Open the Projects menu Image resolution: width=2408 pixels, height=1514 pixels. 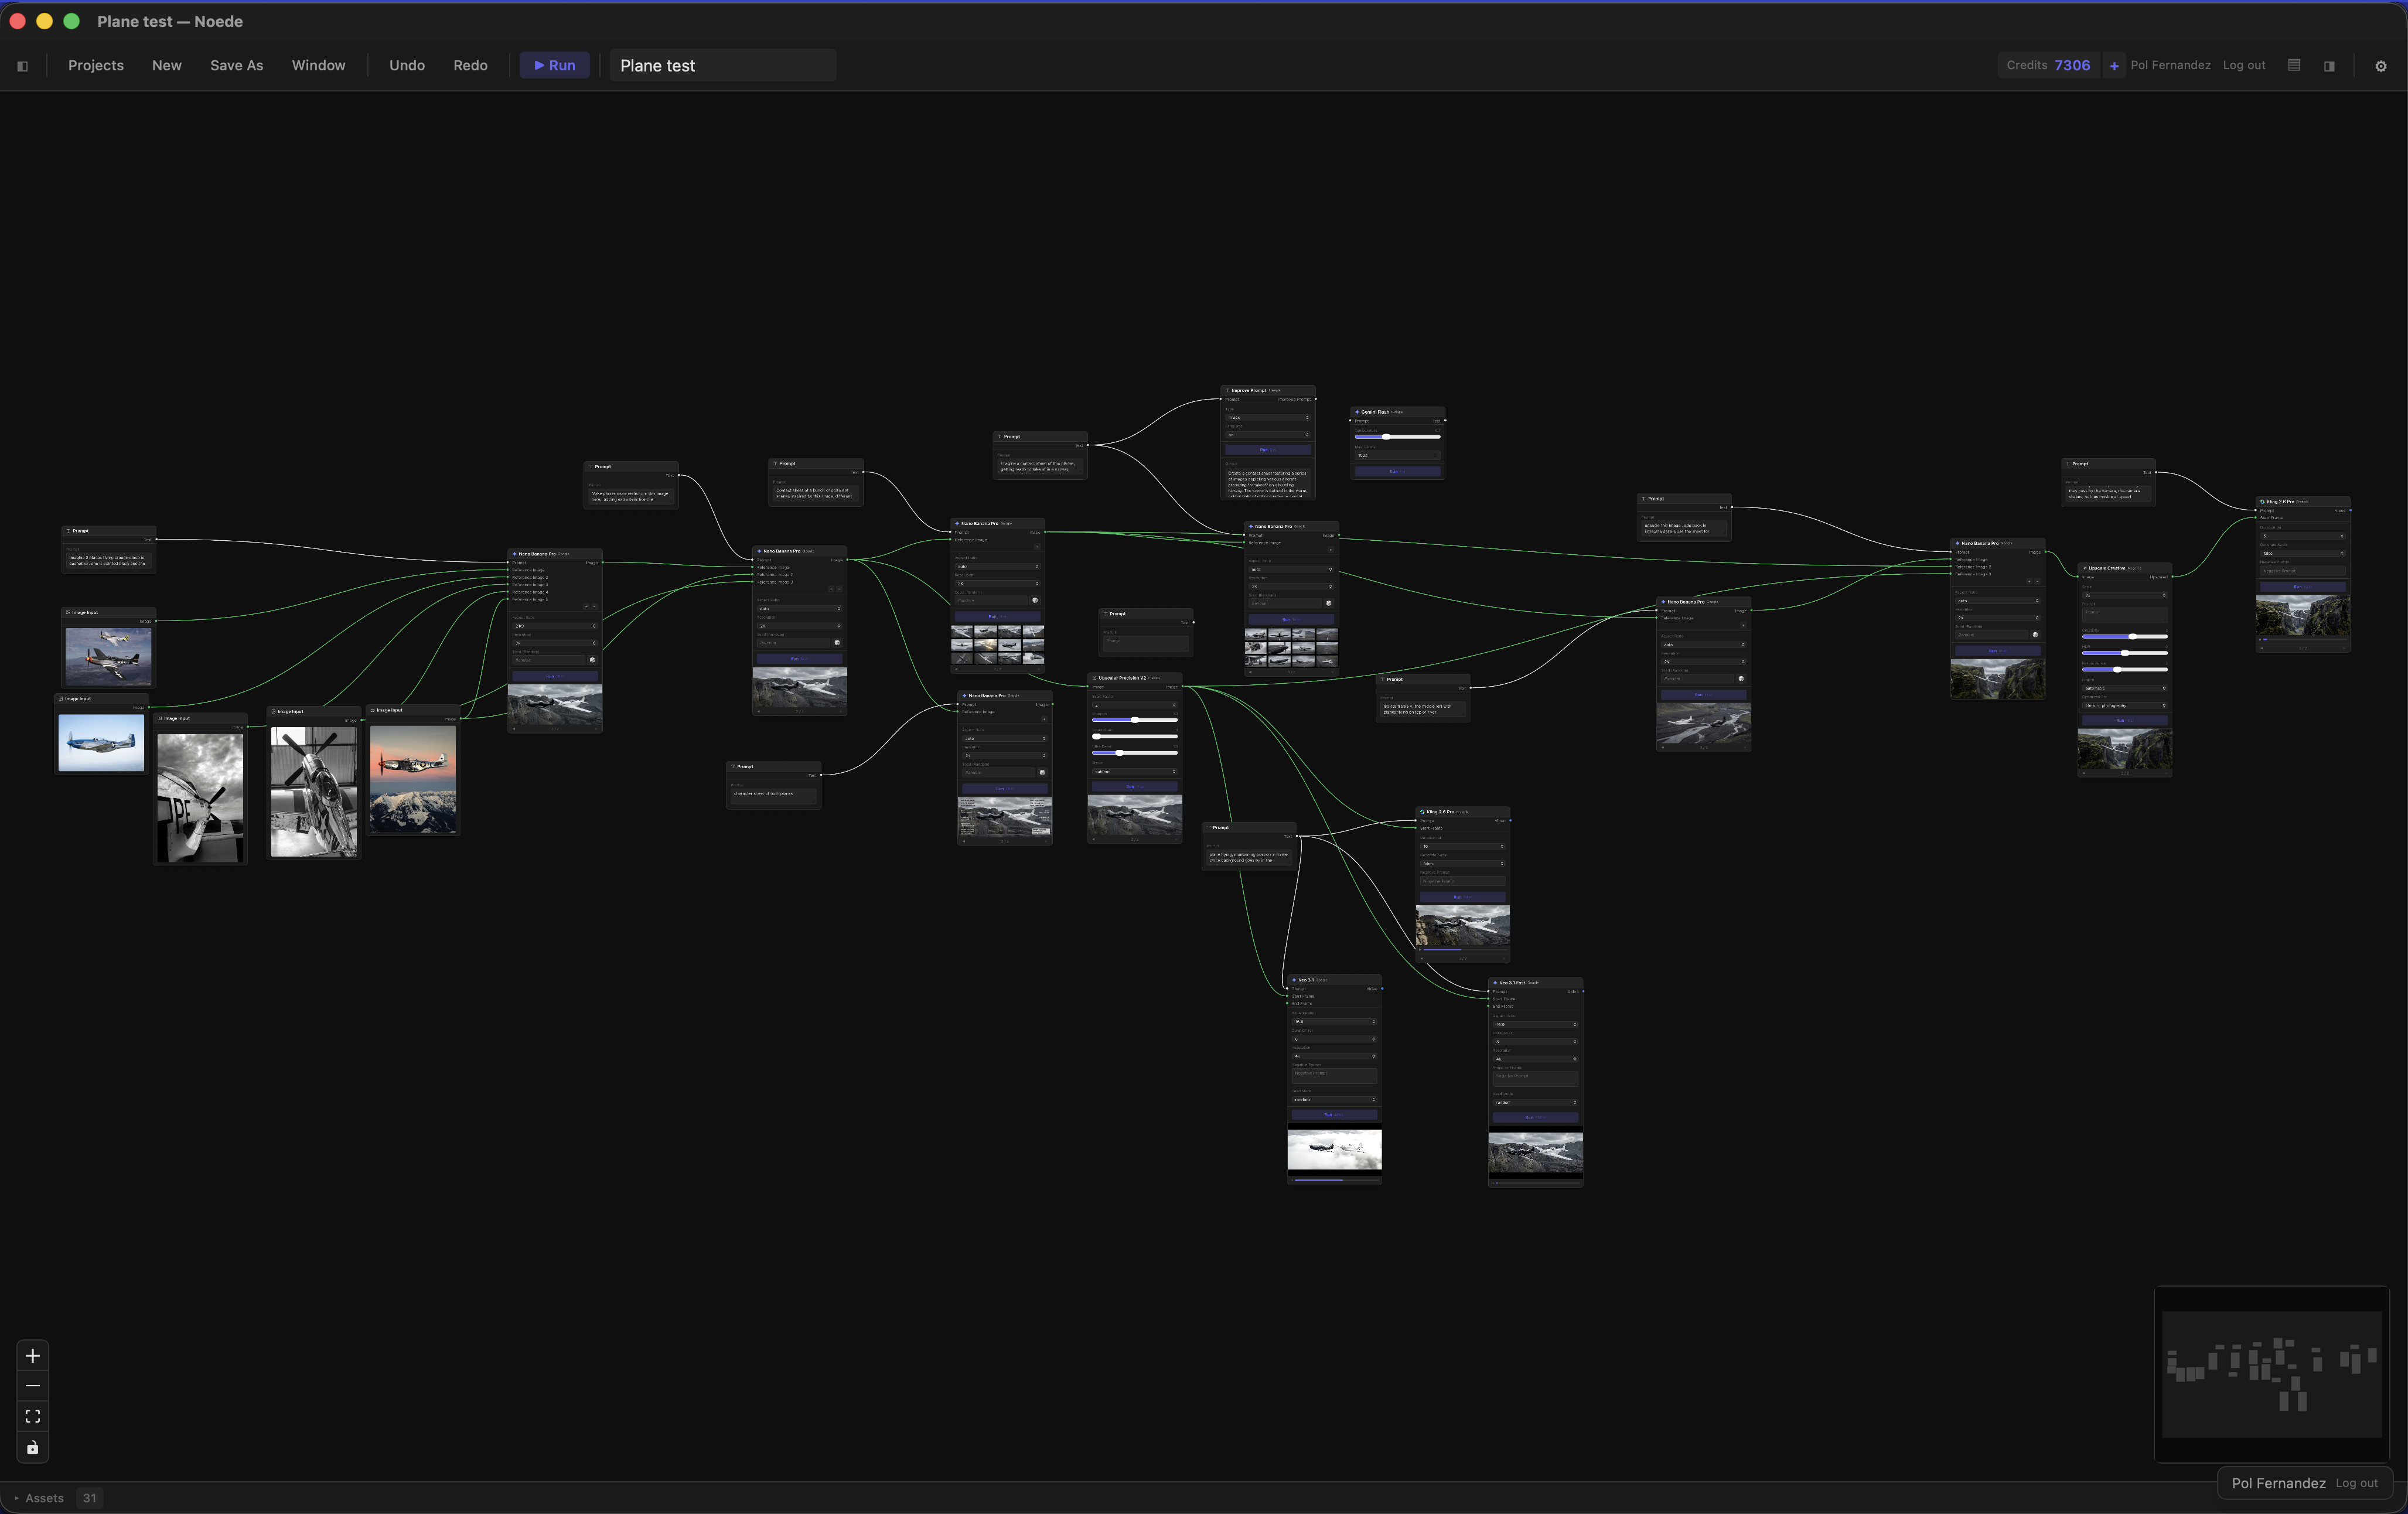point(95,65)
